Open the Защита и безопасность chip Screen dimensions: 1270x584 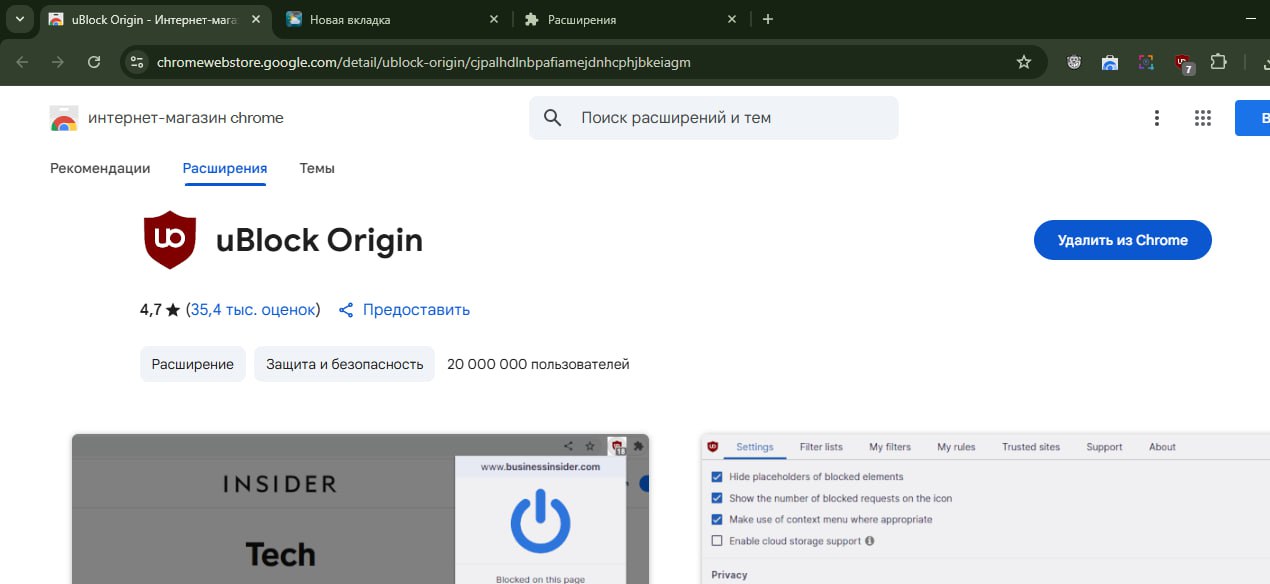[345, 364]
